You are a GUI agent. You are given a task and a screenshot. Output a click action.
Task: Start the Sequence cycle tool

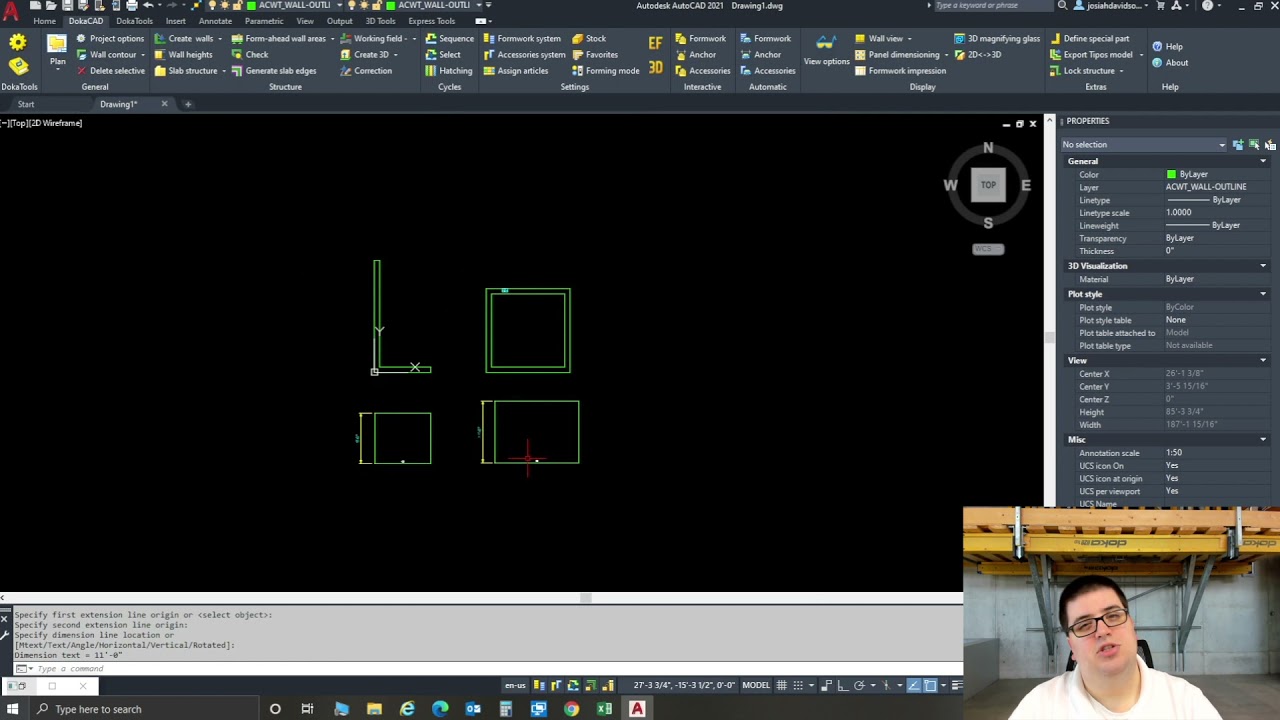(x=450, y=39)
